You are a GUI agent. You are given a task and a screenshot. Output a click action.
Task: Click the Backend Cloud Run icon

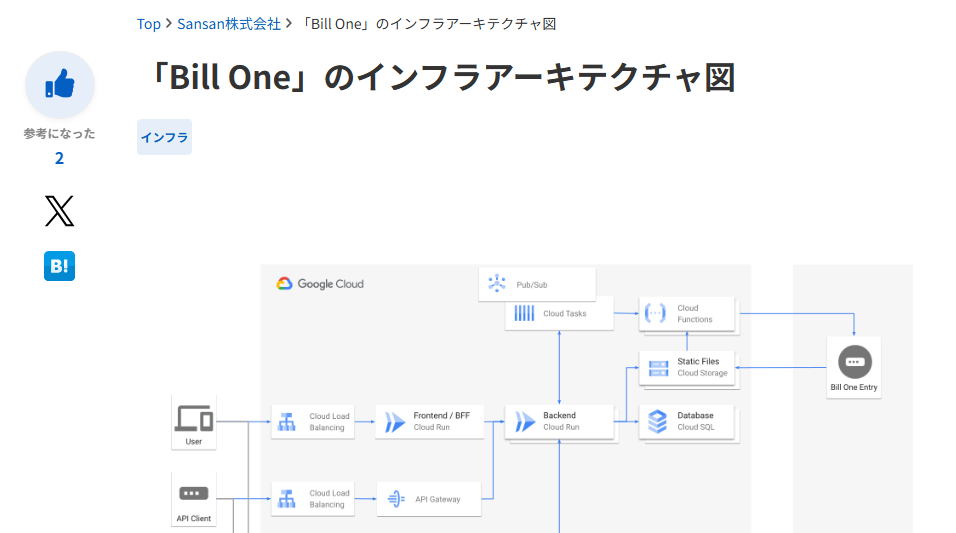pos(524,421)
